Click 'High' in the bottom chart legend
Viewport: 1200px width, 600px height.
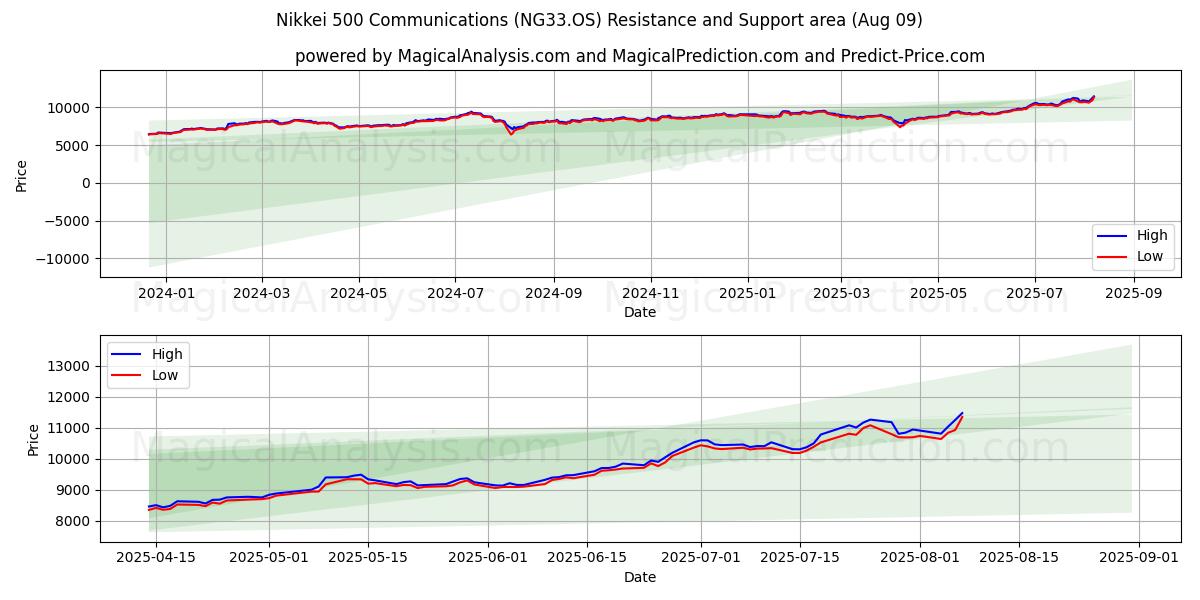167,354
